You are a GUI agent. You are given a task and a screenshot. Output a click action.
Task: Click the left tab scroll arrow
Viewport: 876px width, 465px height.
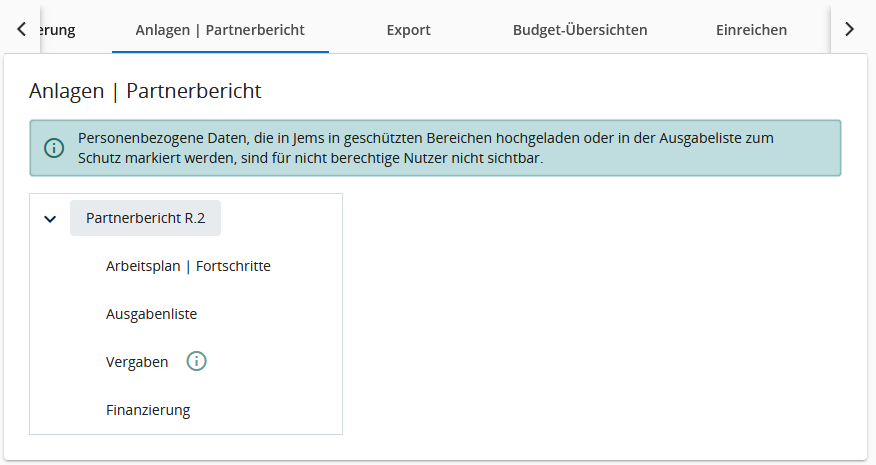pyautogui.click(x=21, y=29)
